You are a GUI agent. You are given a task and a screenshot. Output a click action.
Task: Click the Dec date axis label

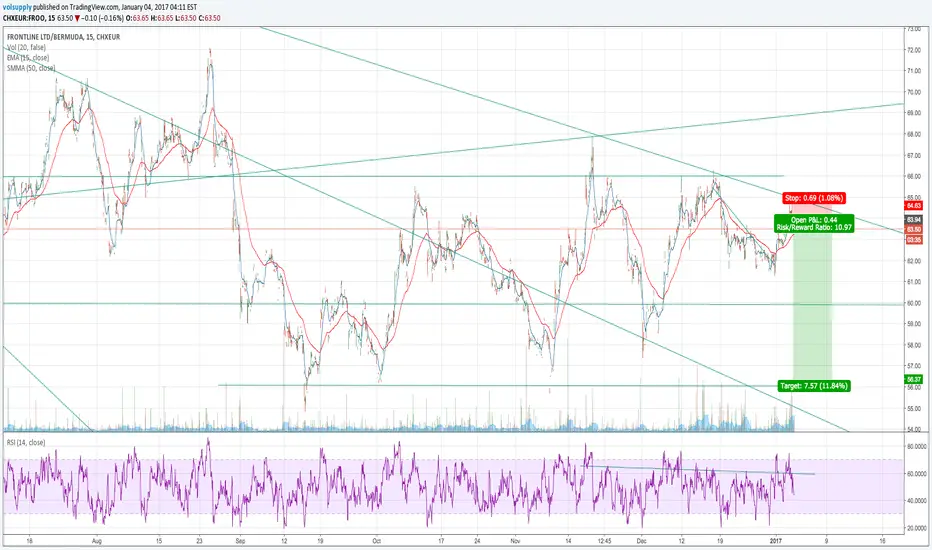641,542
